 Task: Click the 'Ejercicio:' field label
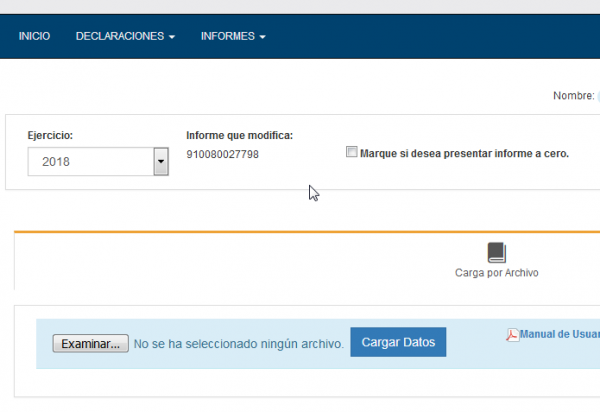tap(50, 135)
